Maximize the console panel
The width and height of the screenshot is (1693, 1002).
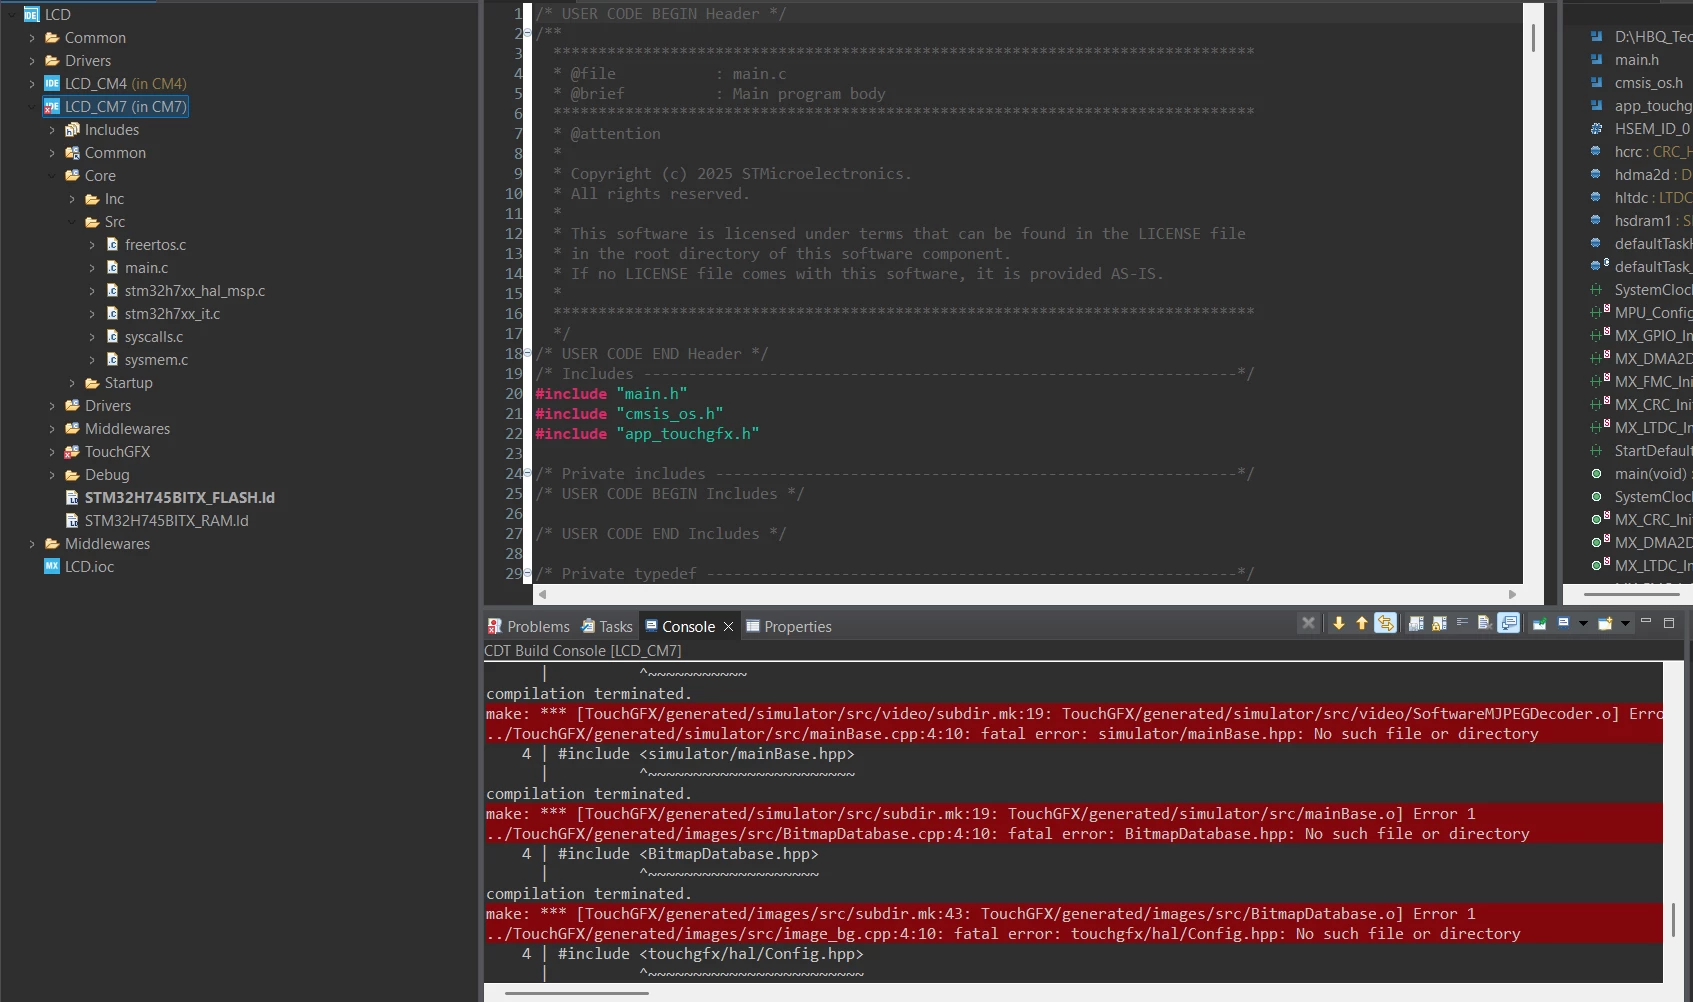pyautogui.click(x=1669, y=622)
